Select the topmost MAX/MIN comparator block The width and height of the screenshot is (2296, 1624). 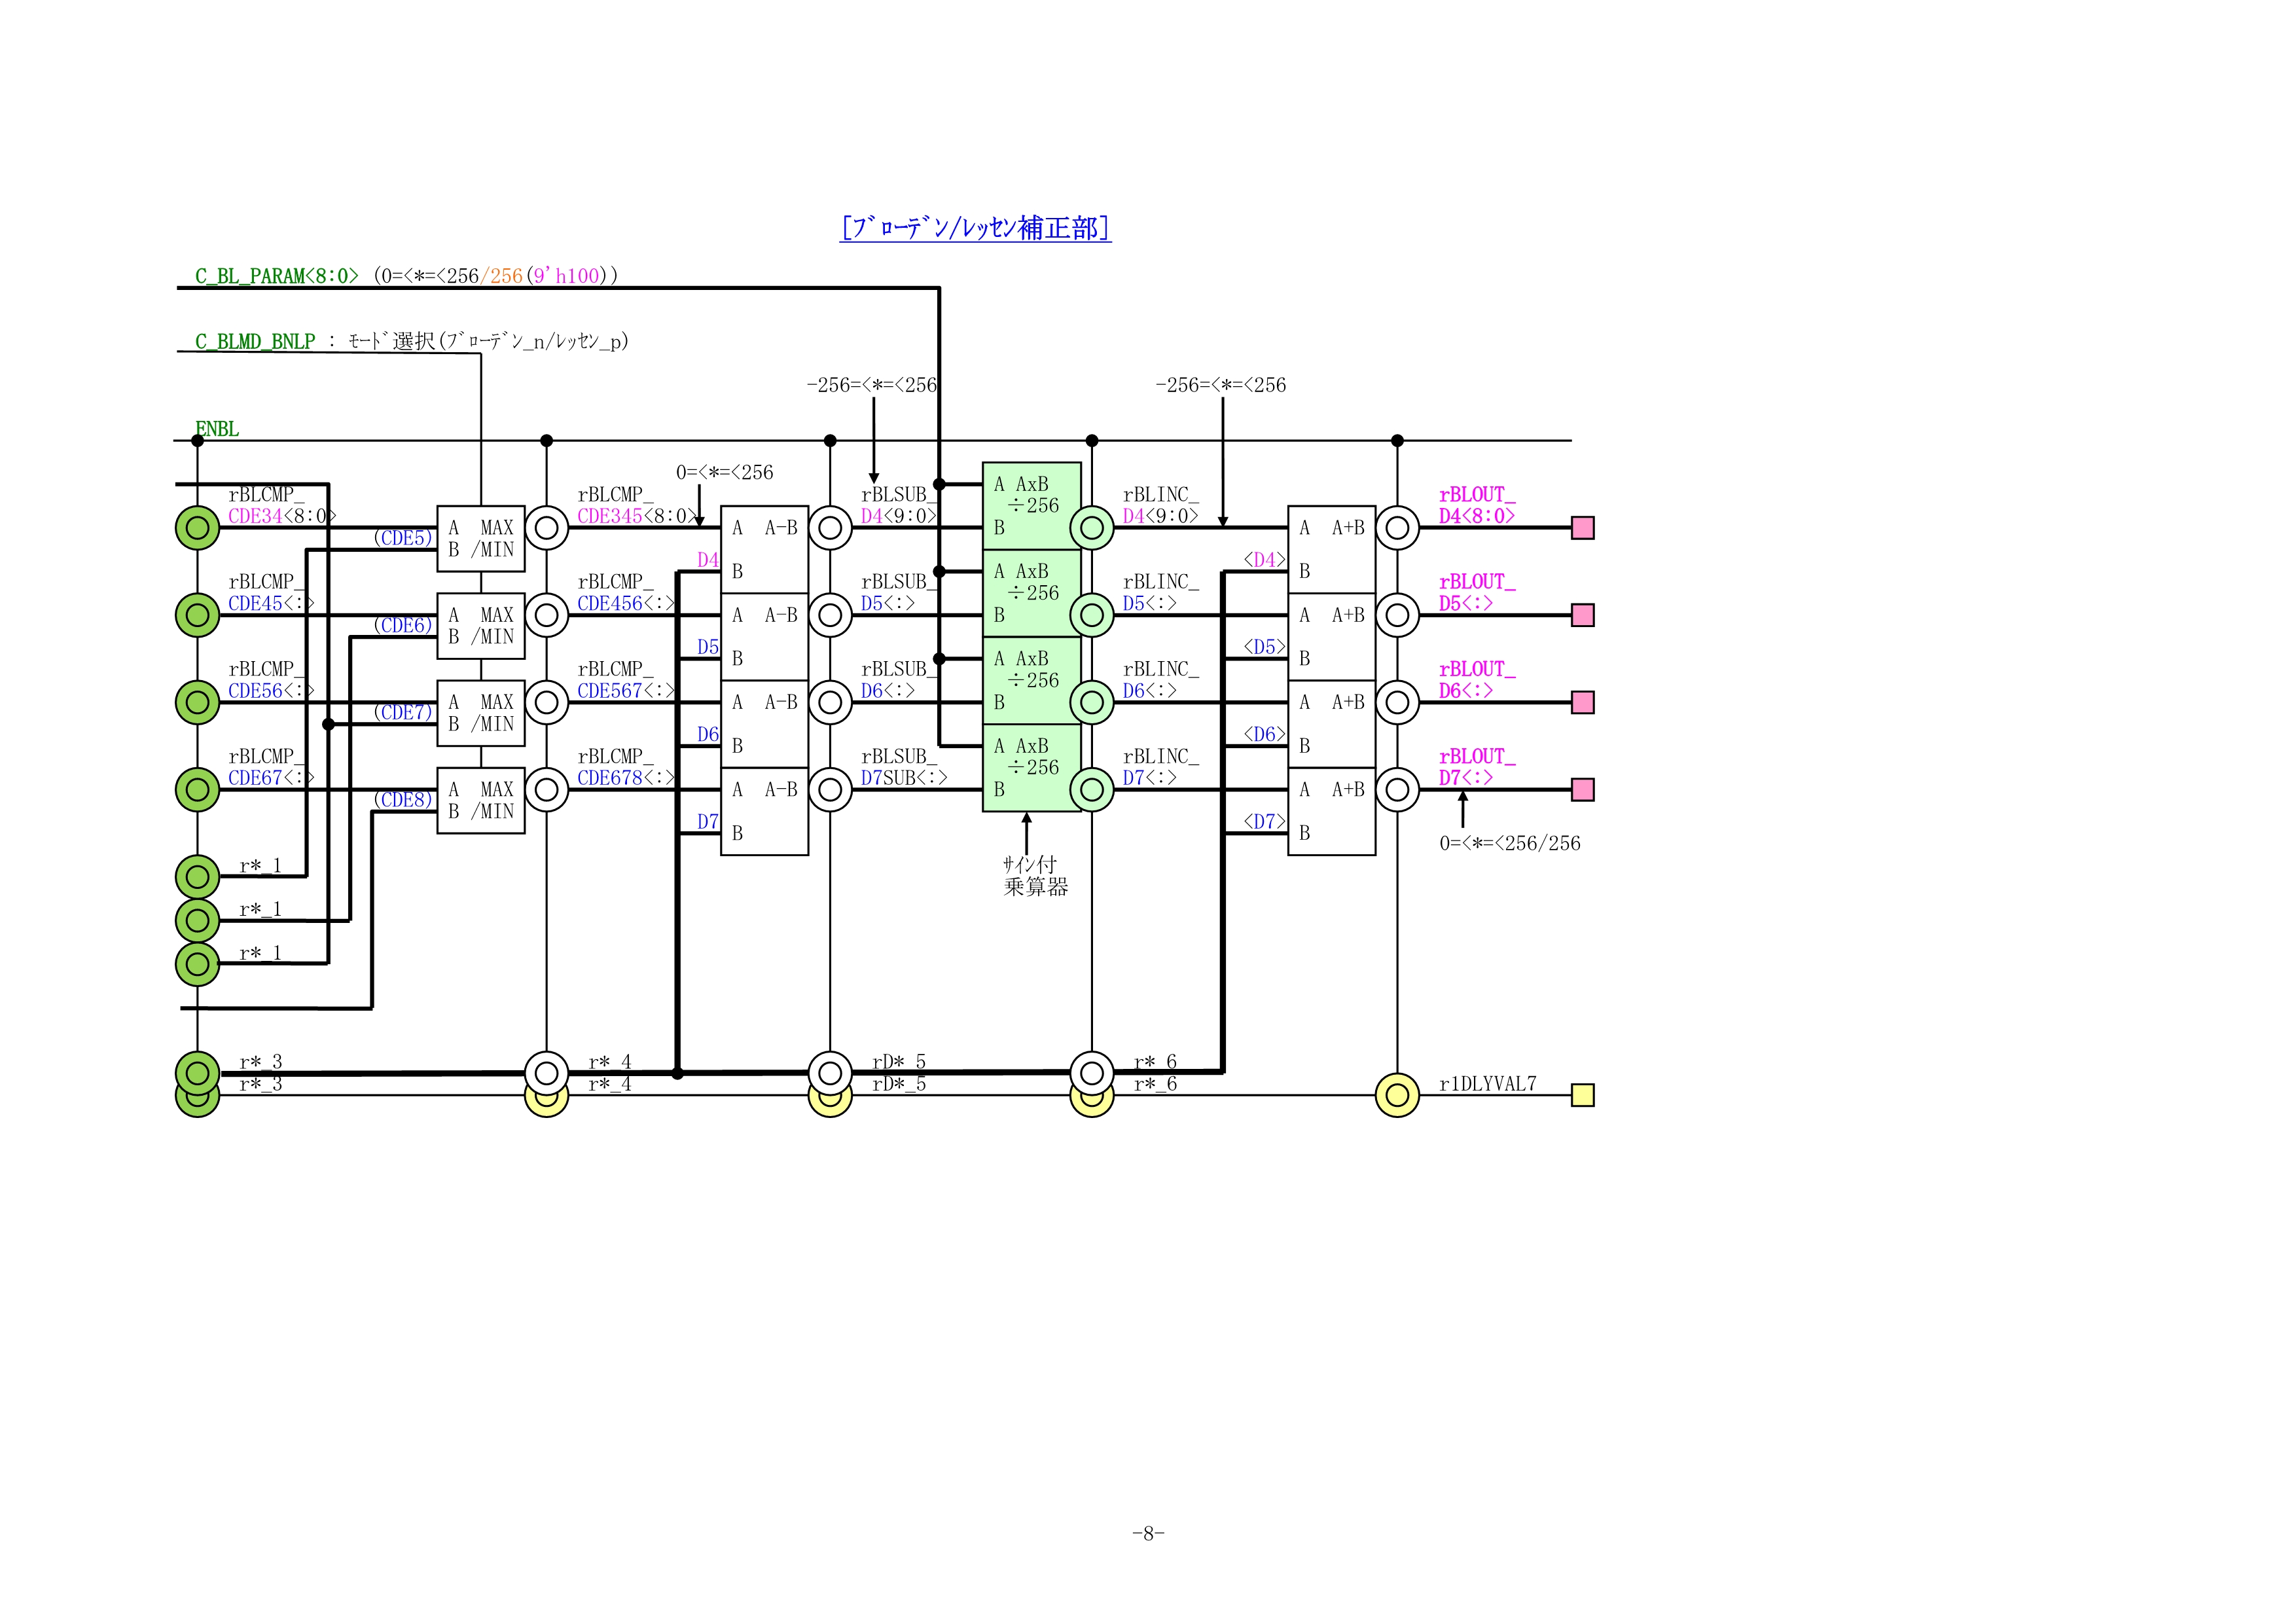click(x=481, y=538)
